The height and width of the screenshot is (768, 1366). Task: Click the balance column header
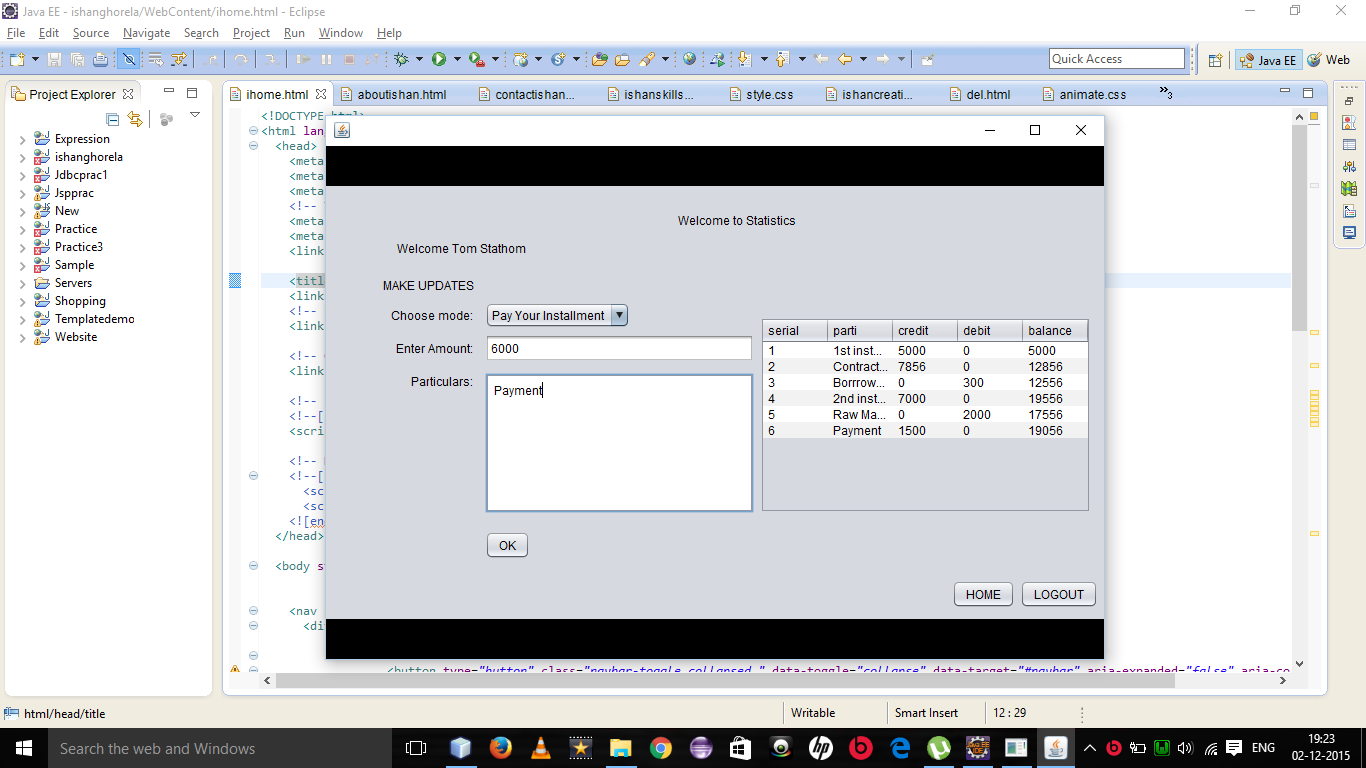(x=1054, y=331)
